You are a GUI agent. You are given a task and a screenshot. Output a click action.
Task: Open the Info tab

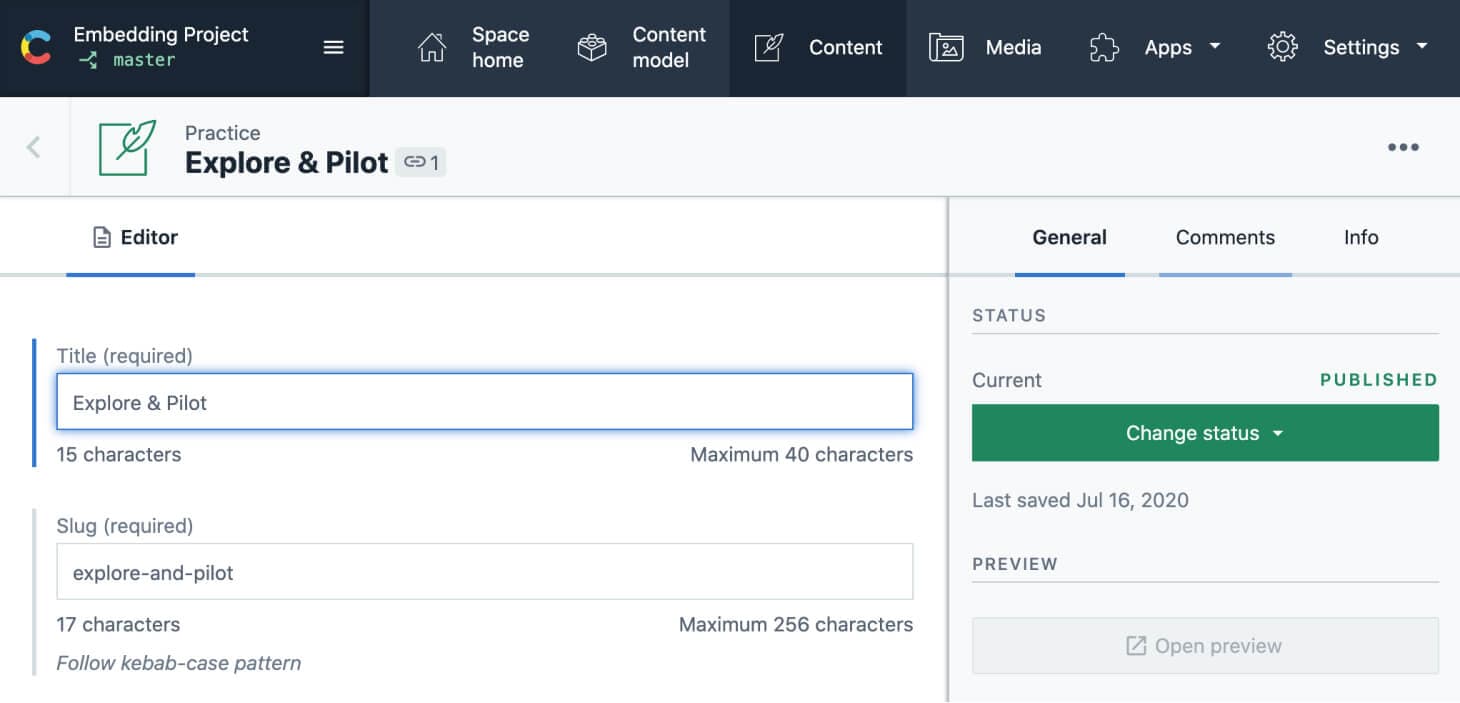click(1360, 237)
